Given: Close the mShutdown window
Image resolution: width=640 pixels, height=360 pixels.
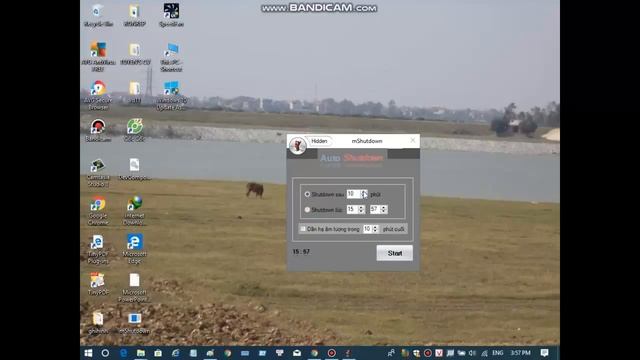Looking at the screenshot, I should coord(413,140).
